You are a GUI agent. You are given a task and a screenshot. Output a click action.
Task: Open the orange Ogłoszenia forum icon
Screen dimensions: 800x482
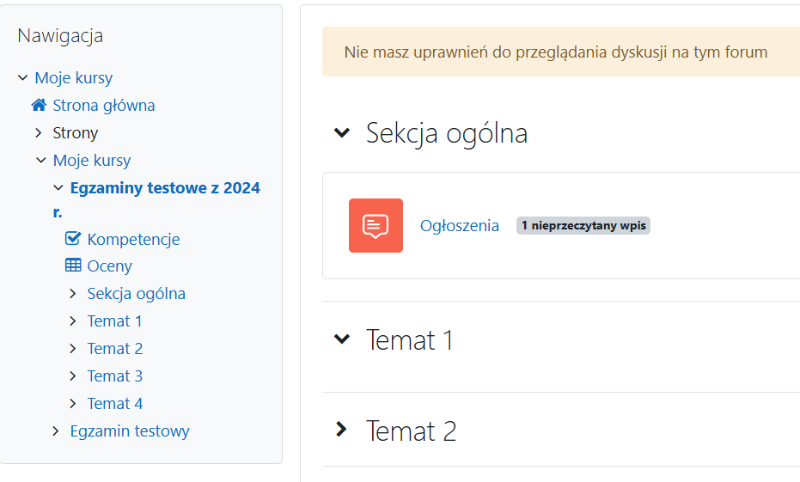point(375,226)
